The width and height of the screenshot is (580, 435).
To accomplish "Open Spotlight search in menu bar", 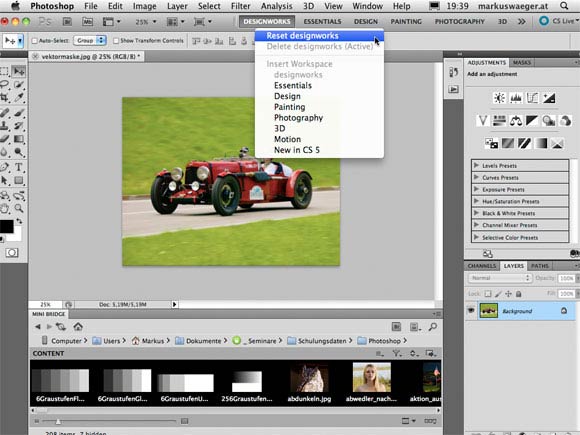I will point(564,6).
